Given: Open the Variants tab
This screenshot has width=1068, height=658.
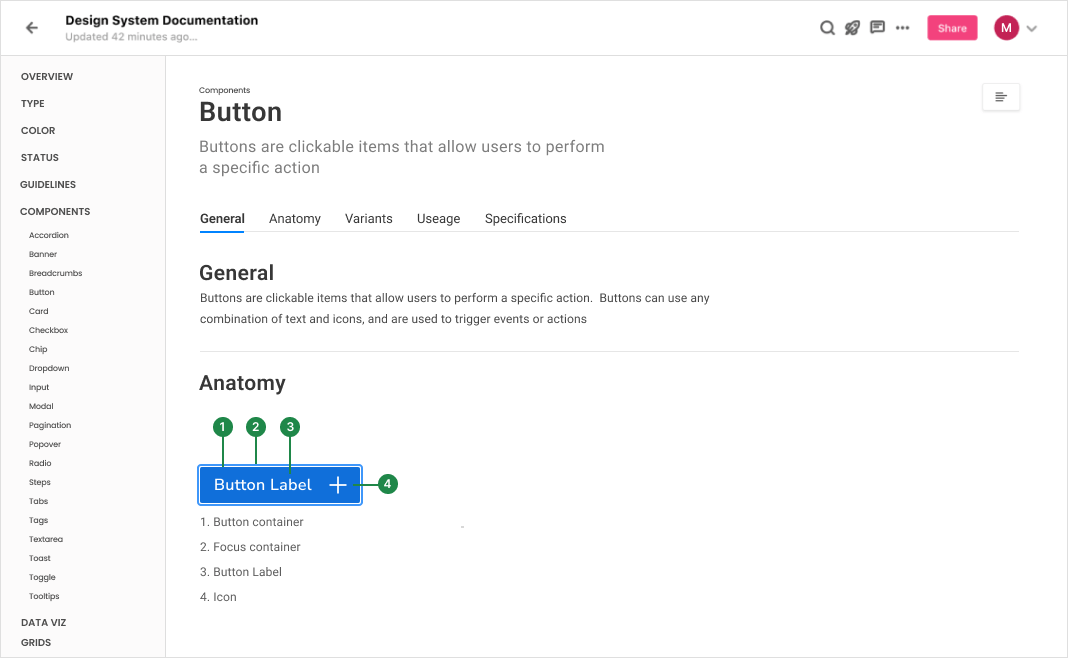Looking at the screenshot, I should coord(368,219).
